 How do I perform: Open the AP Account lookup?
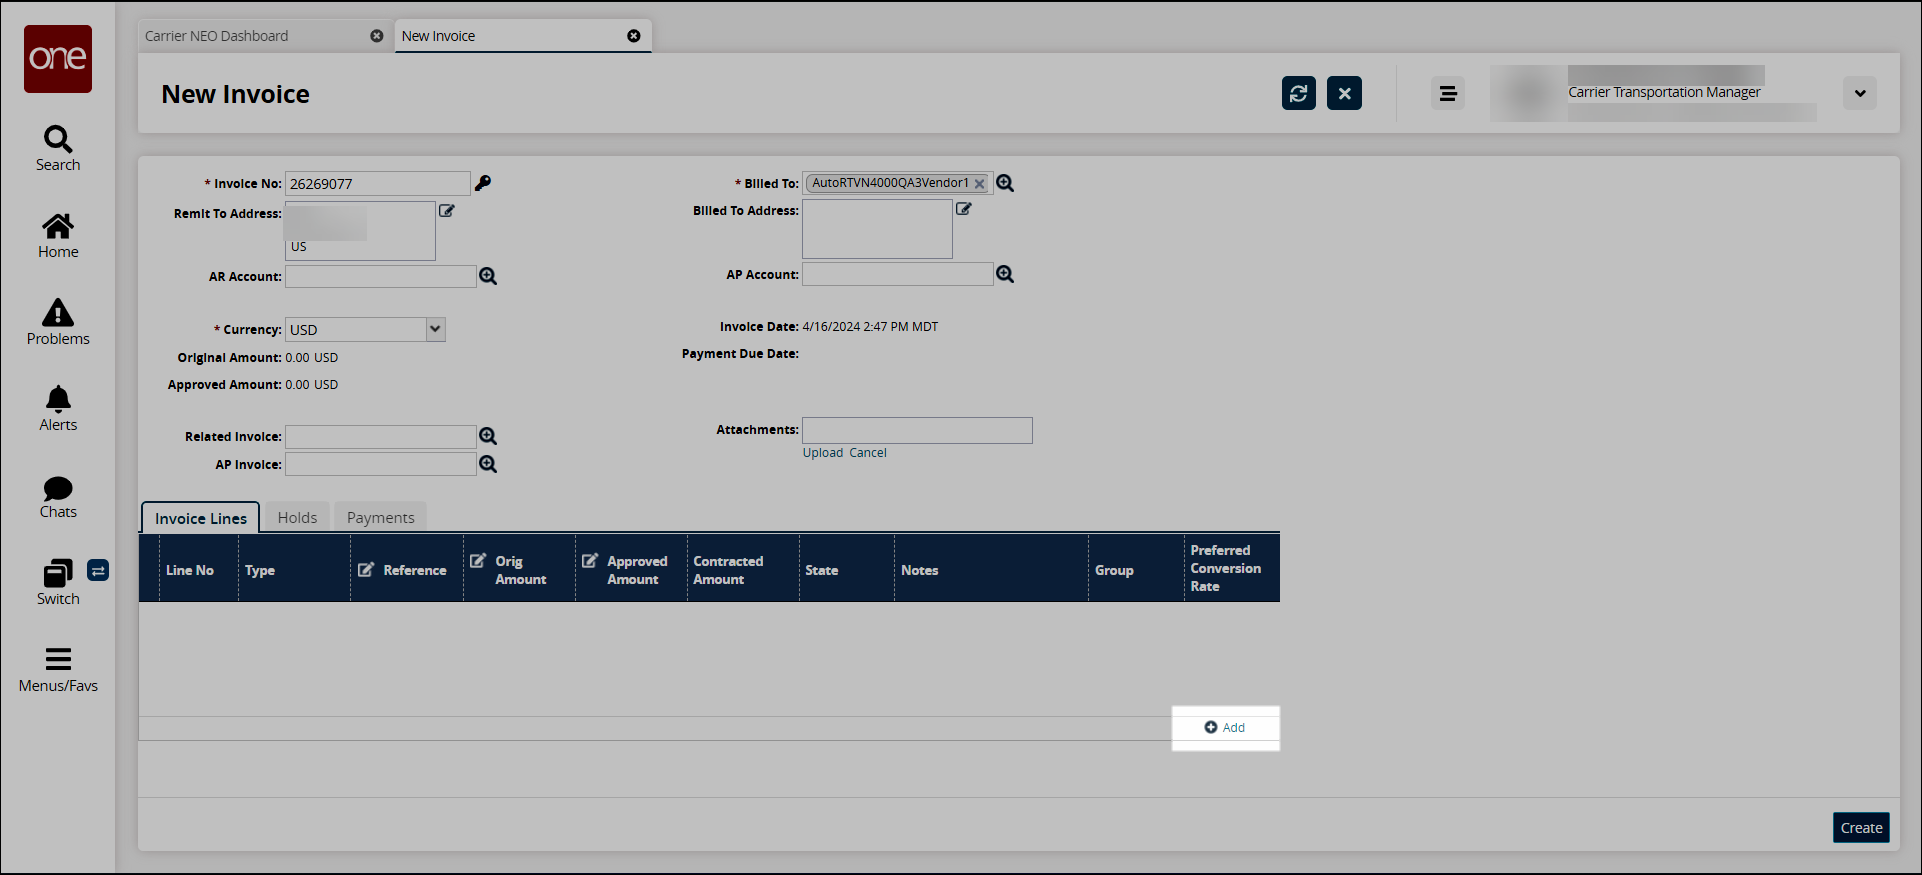[1005, 274]
